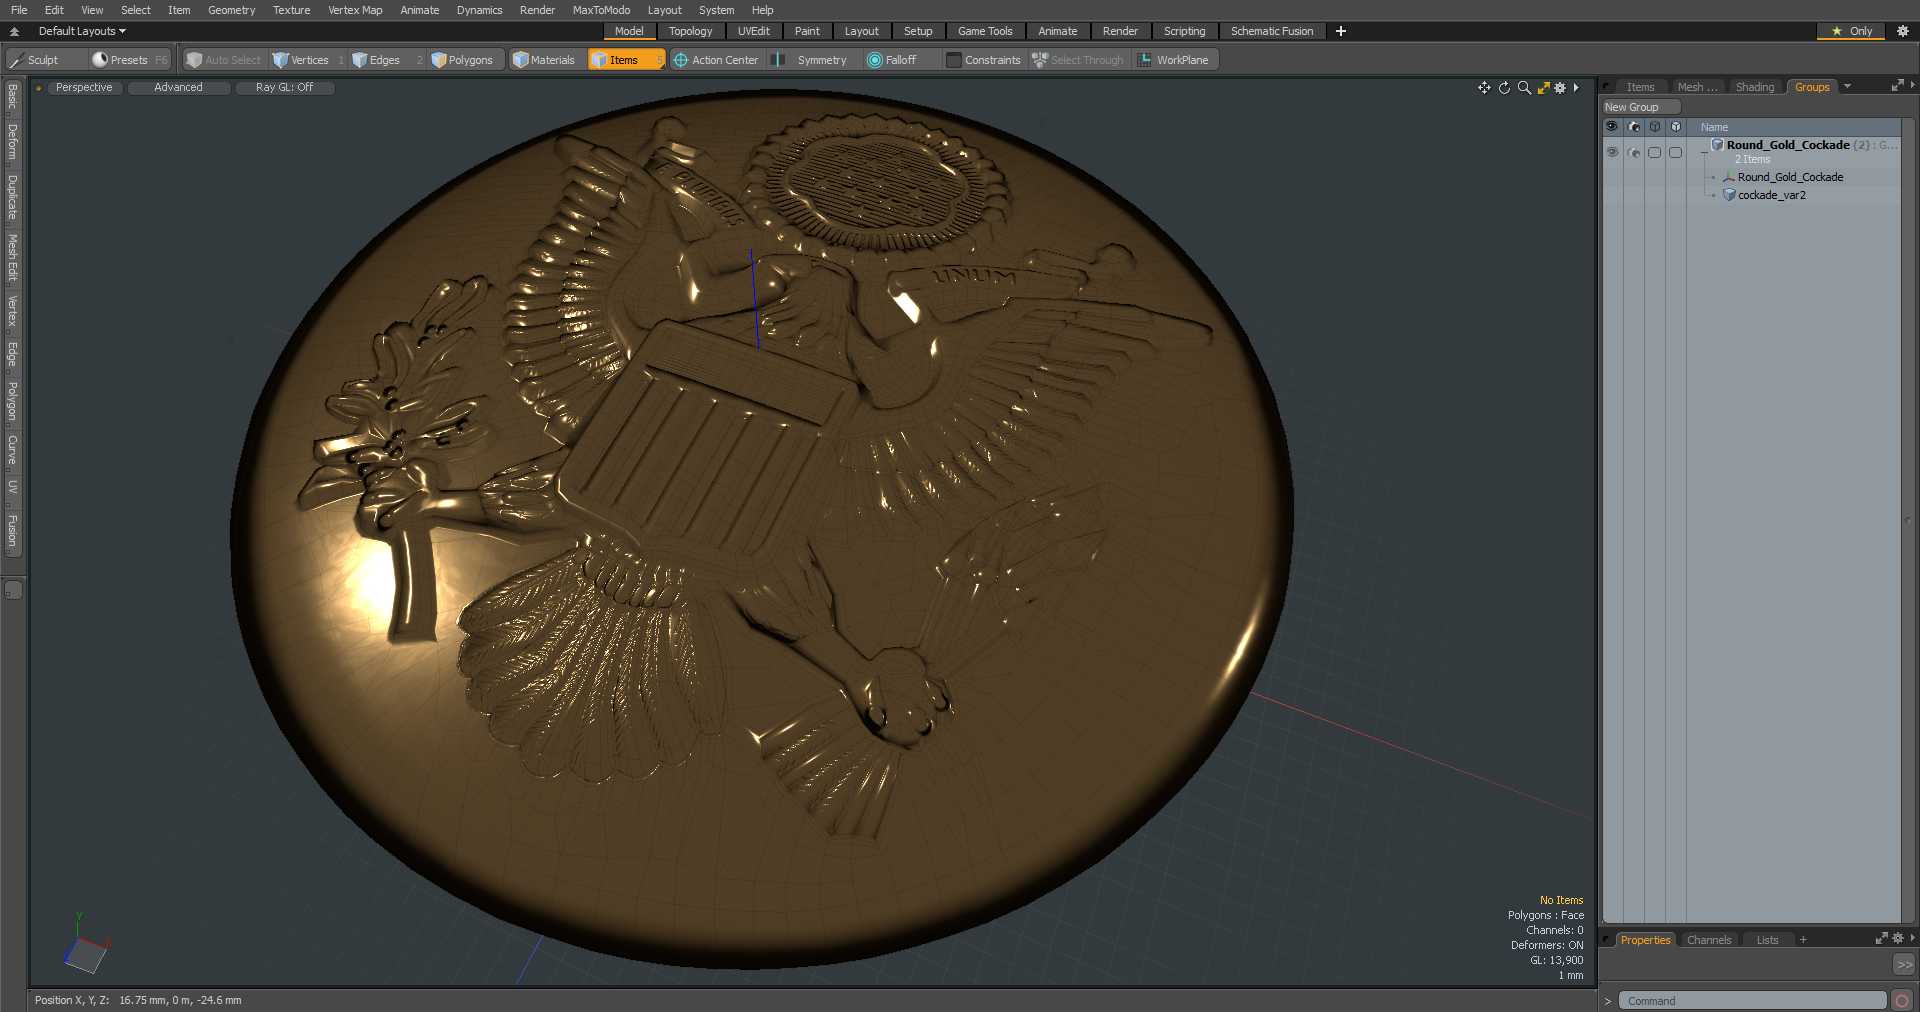Toggle fourth column checkbox for Round_Gold_Cockade group
This screenshot has width=1920, height=1012.
[x=1676, y=152]
